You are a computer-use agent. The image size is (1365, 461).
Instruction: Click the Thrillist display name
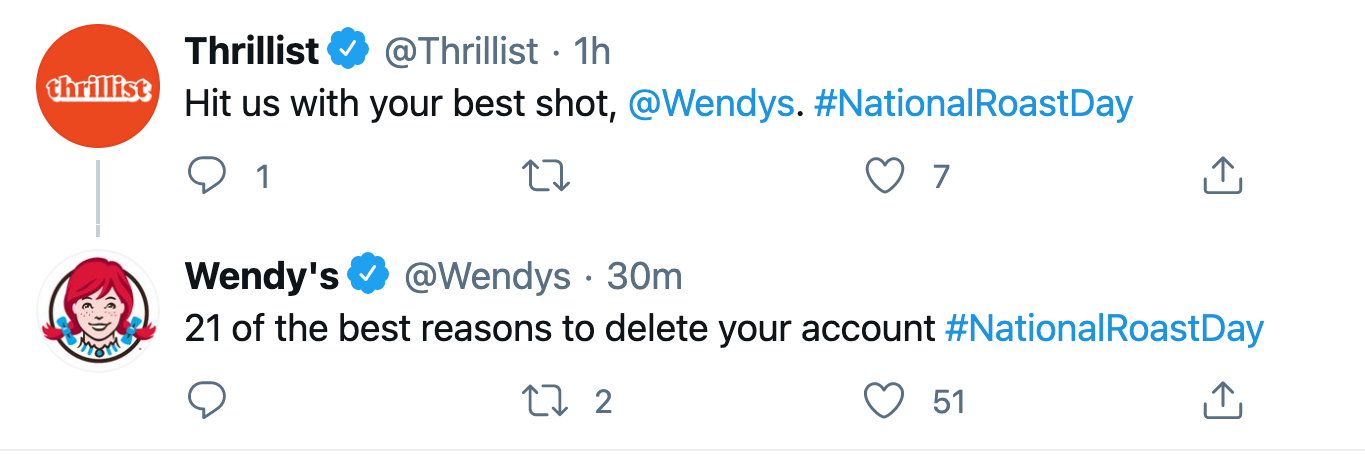click(x=252, y=51)
